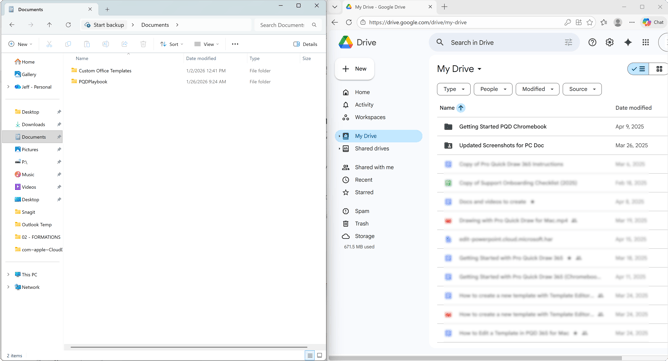Click the Paste icon in File Explorer
This screenshot has width=668, height=361.
[x=87, y=44]
